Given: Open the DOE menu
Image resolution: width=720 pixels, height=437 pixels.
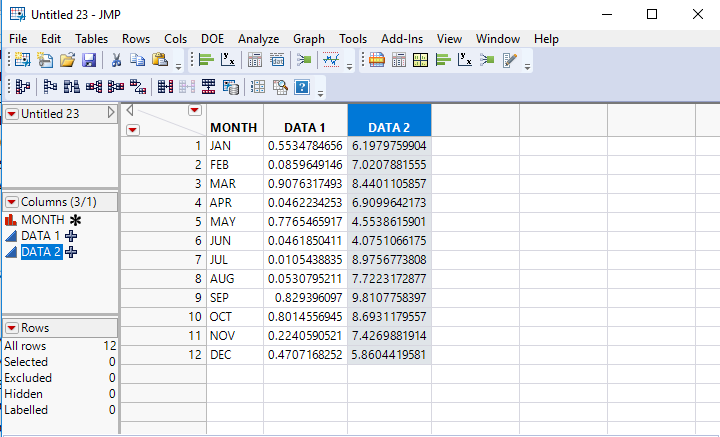Looking at the screenshot, I should (x=212, y=39).
